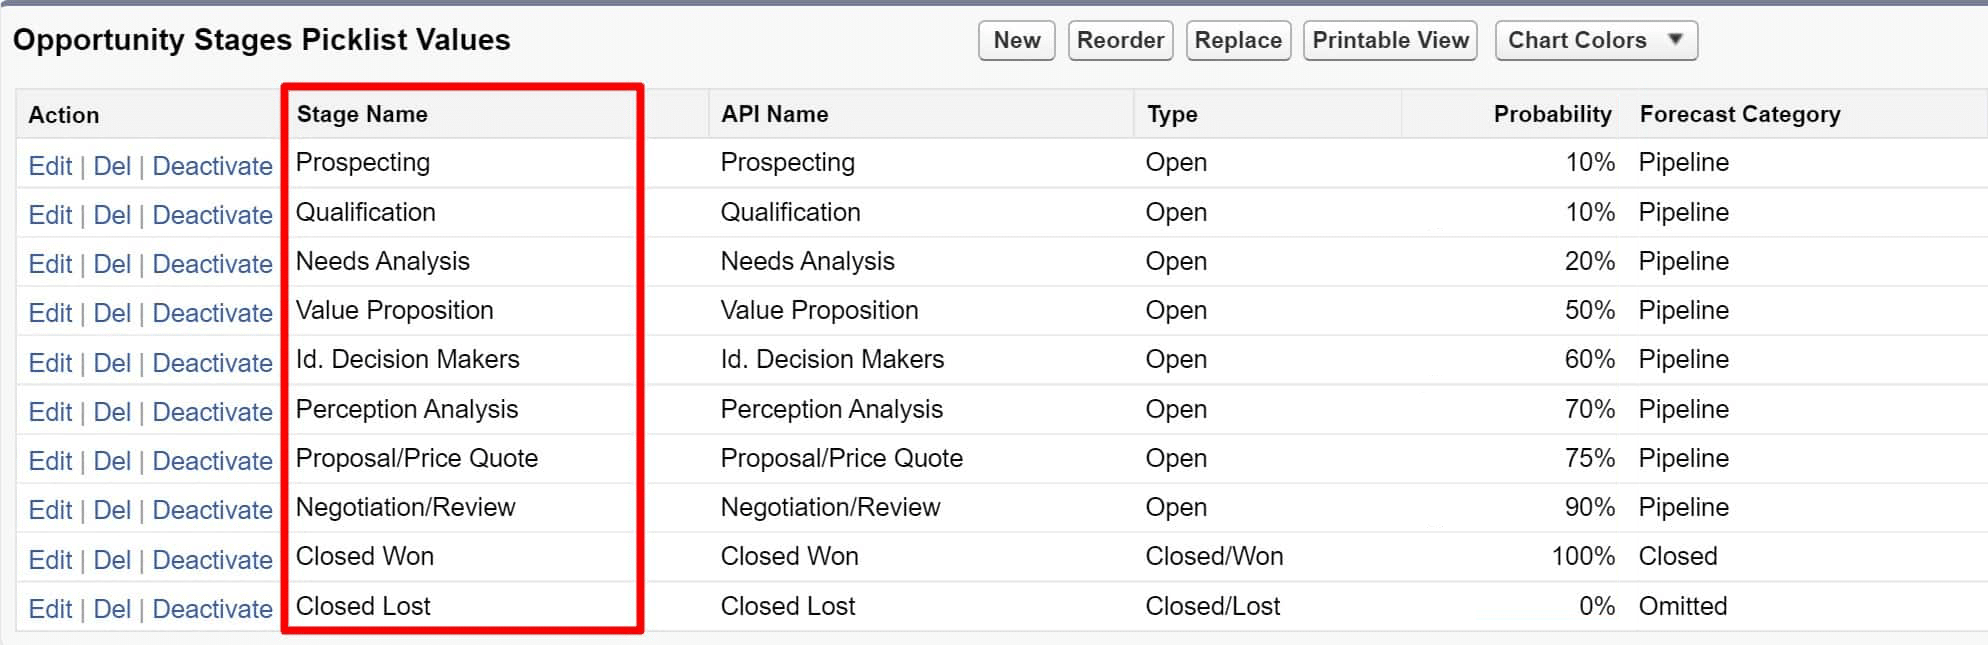Click the Replace button
Screen dimensions: 1988x645
1238,40
